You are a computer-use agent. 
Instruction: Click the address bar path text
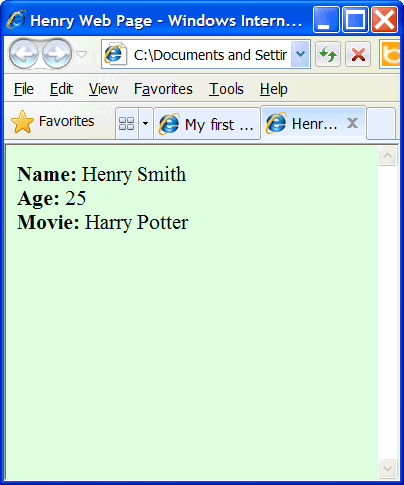coord(210,55)
